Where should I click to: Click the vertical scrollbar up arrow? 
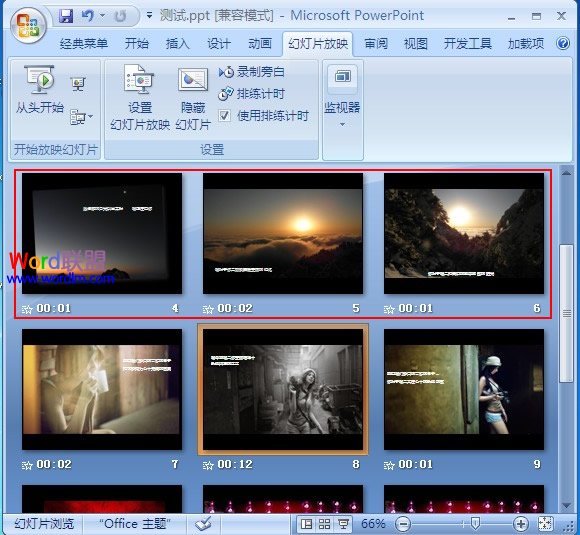(566, 172)
